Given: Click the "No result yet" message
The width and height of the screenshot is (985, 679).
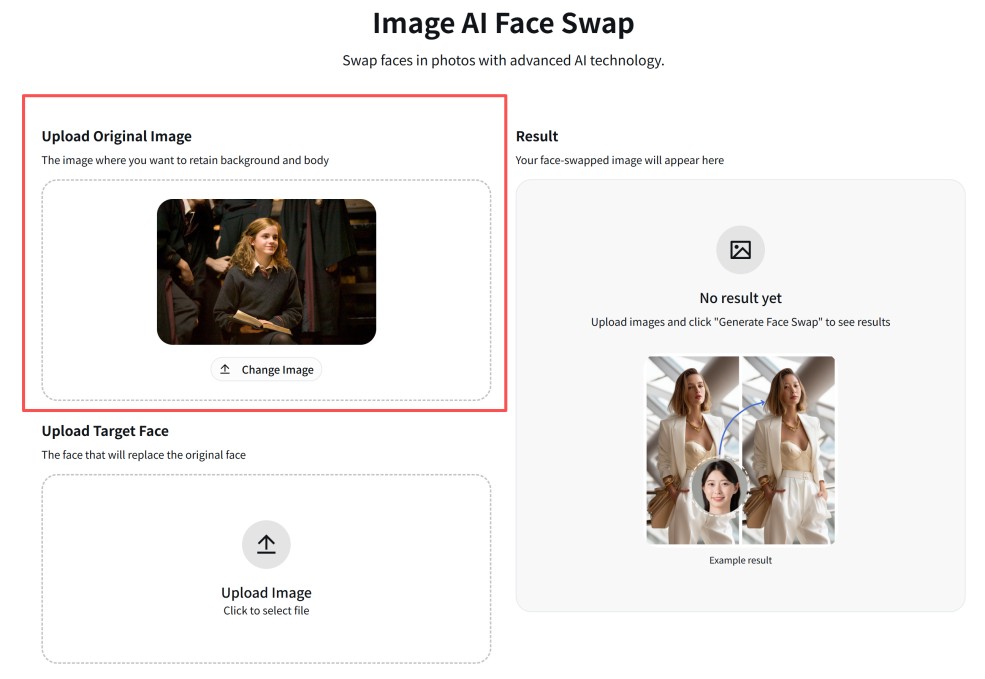Looking at the screenshot, I should (x=740, y=298).
